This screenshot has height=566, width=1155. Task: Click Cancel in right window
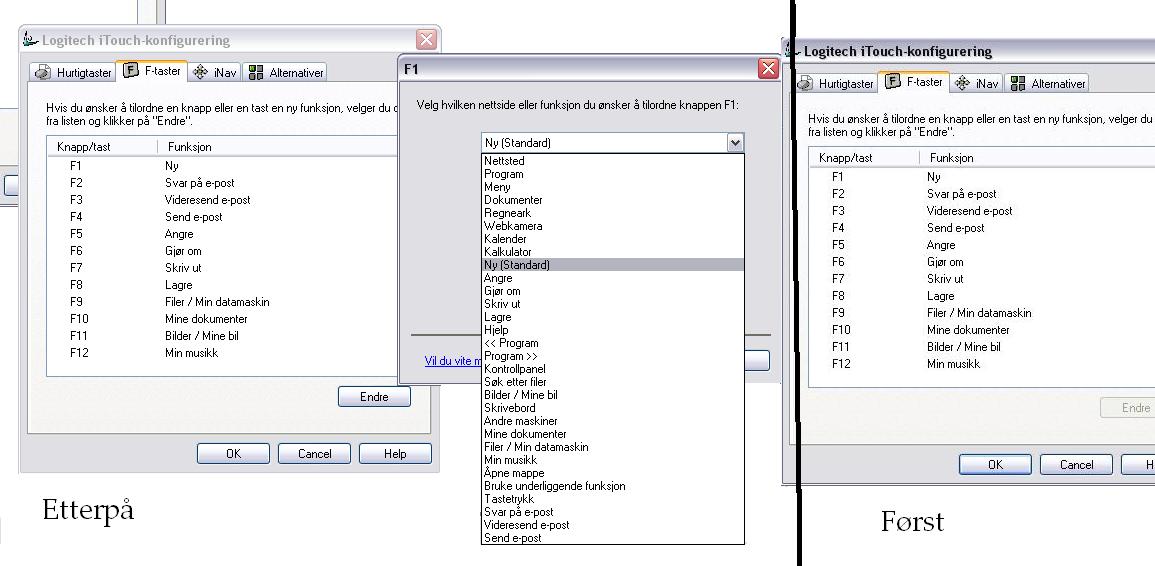(x=1076, y=464)
